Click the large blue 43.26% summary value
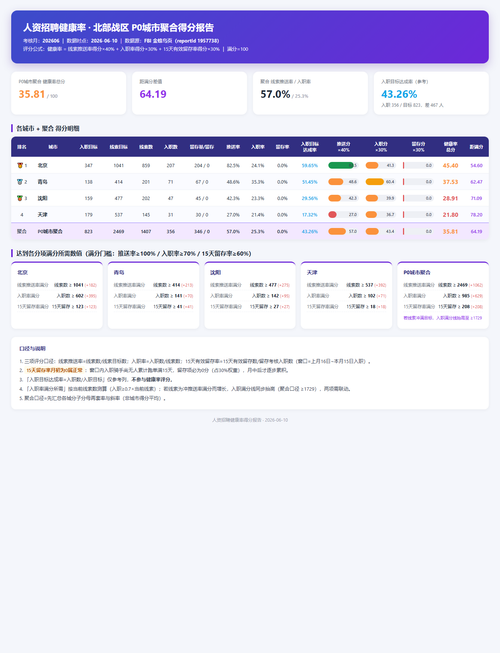 pos(399,94)
